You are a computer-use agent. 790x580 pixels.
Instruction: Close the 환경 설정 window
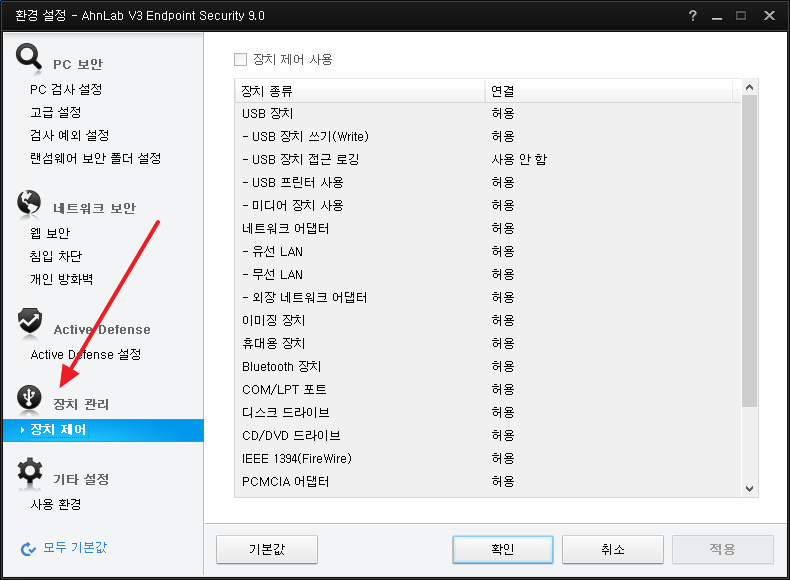pyautogui.click(x=769, y=16)
